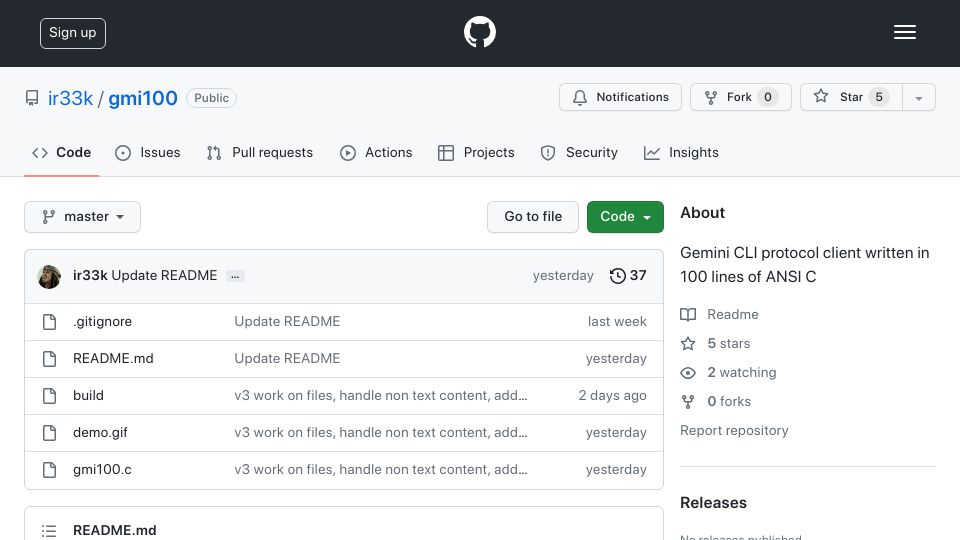Open the demo.gif file
This screenshot has height=540, width=960.
(100, 432)
